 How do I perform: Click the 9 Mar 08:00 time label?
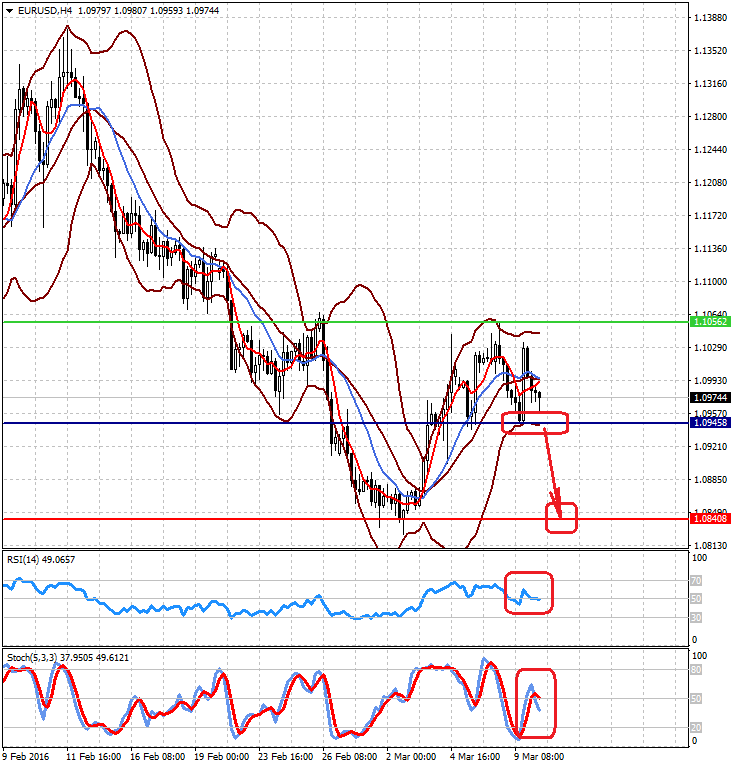[539, 757]
